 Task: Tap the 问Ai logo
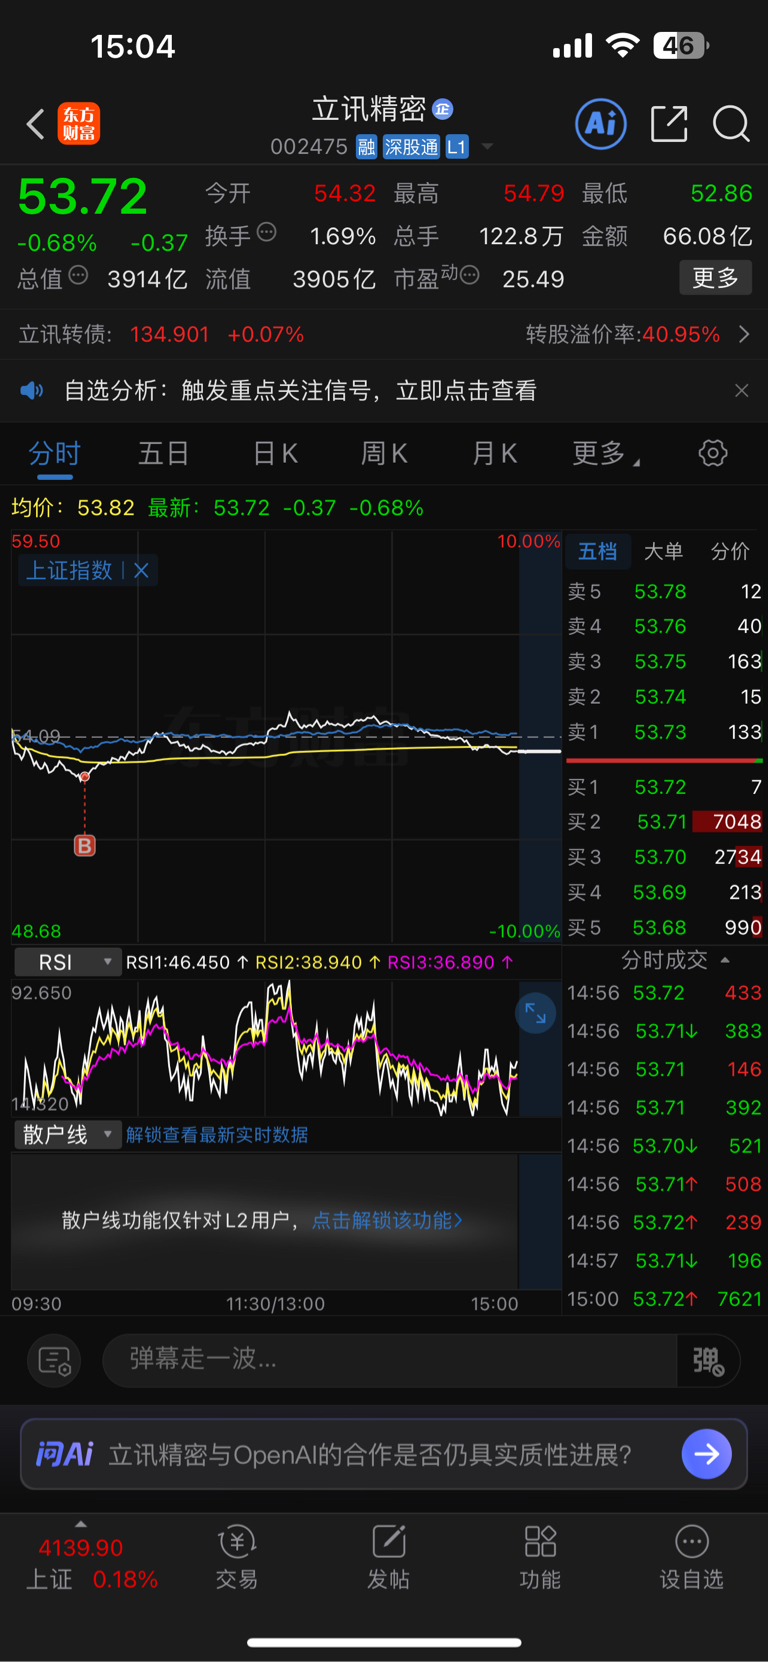click(65, 1454)
